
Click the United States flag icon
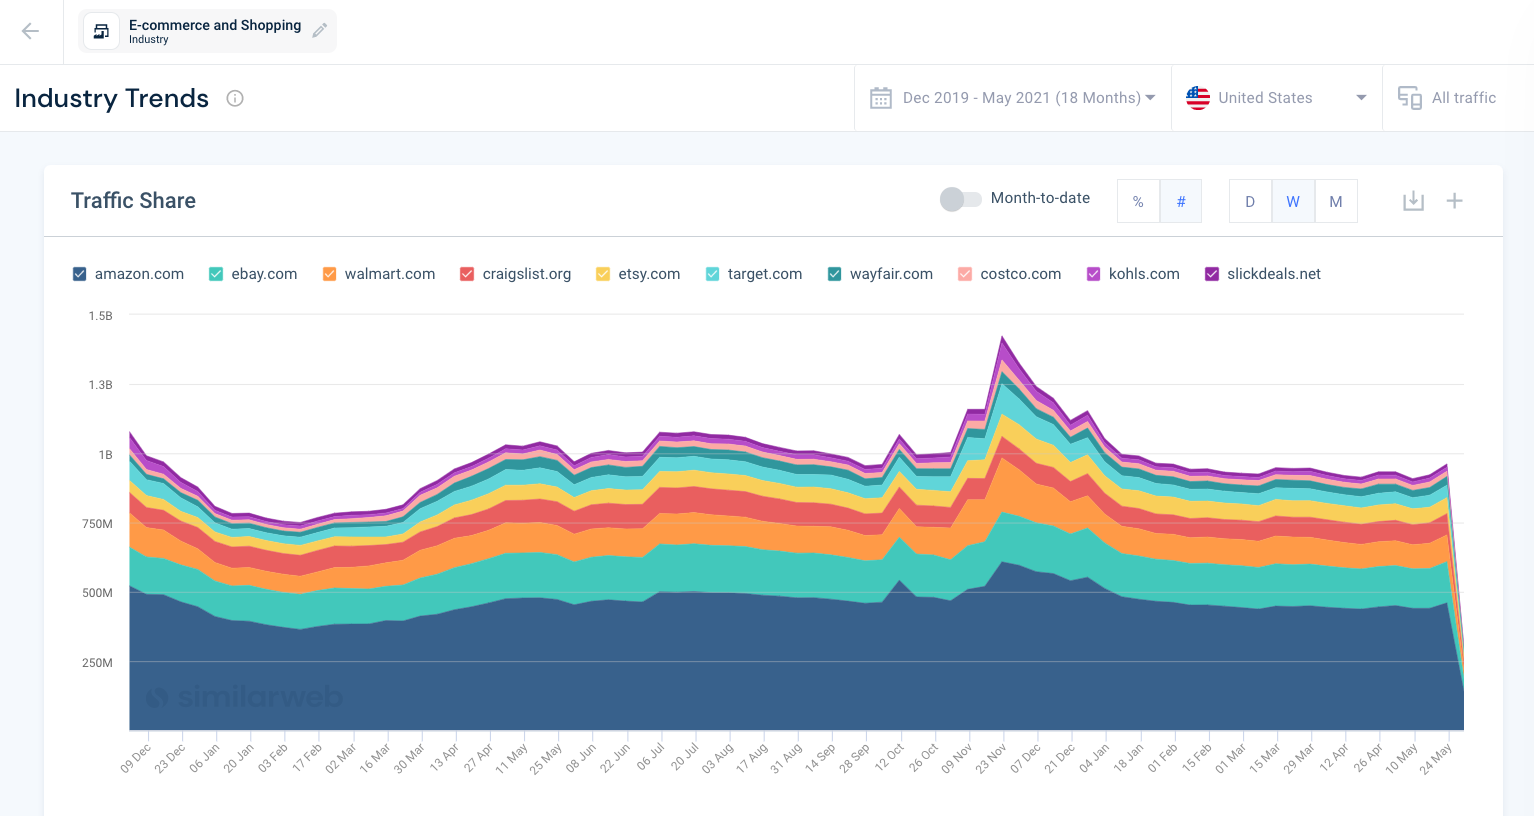(1197, 97)
